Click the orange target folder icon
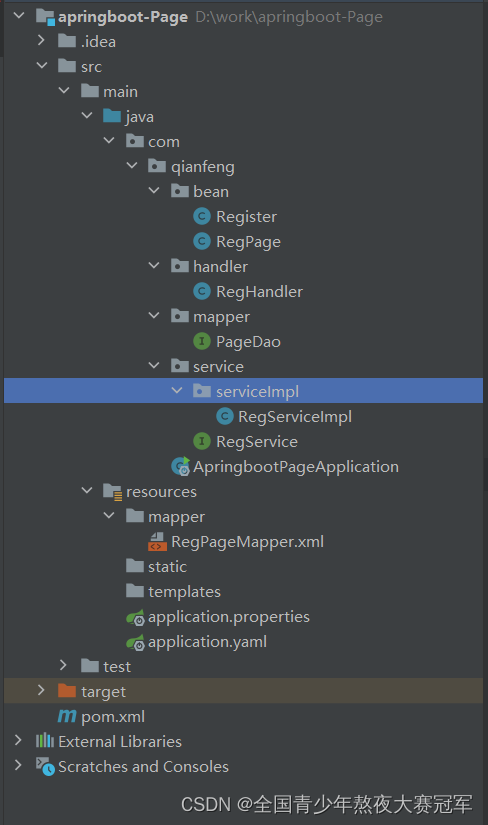The height and width of the screenshot is (825, 488). click(67, 690)
